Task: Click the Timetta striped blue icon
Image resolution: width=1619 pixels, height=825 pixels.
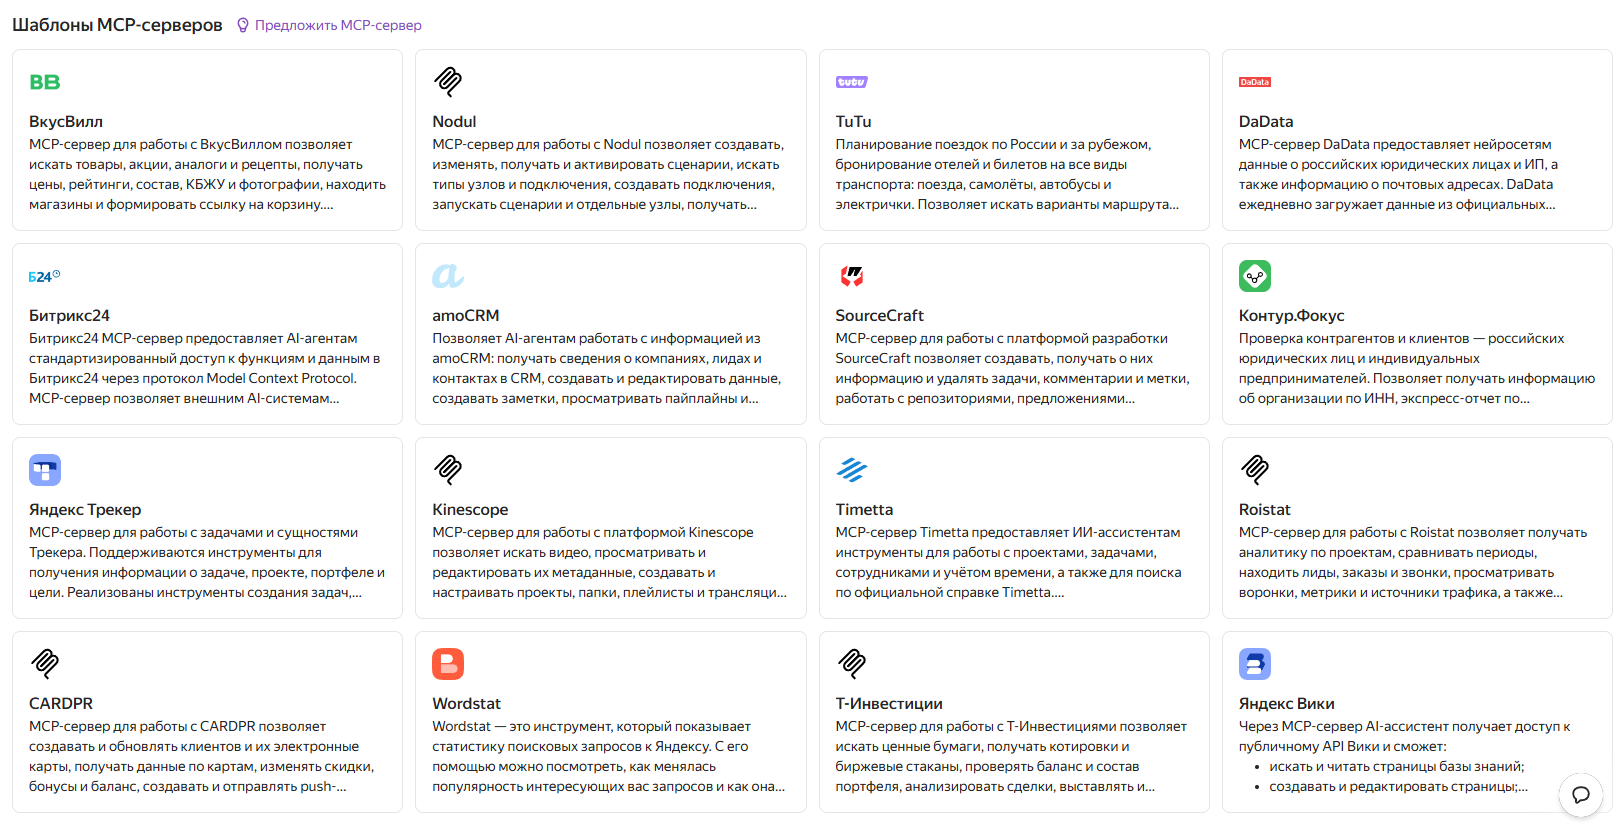Action: coord(851,470)
